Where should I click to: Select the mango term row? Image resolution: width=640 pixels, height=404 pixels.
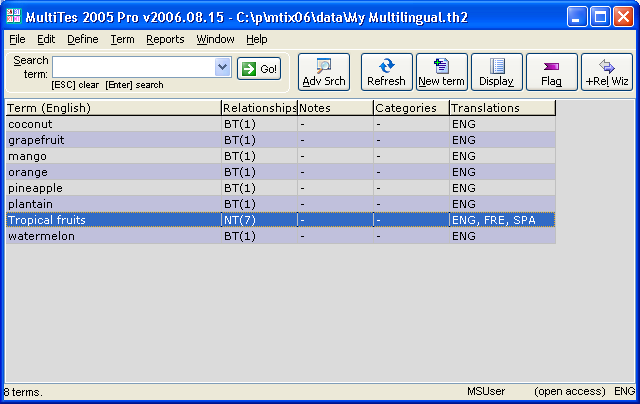click(280, 156)
